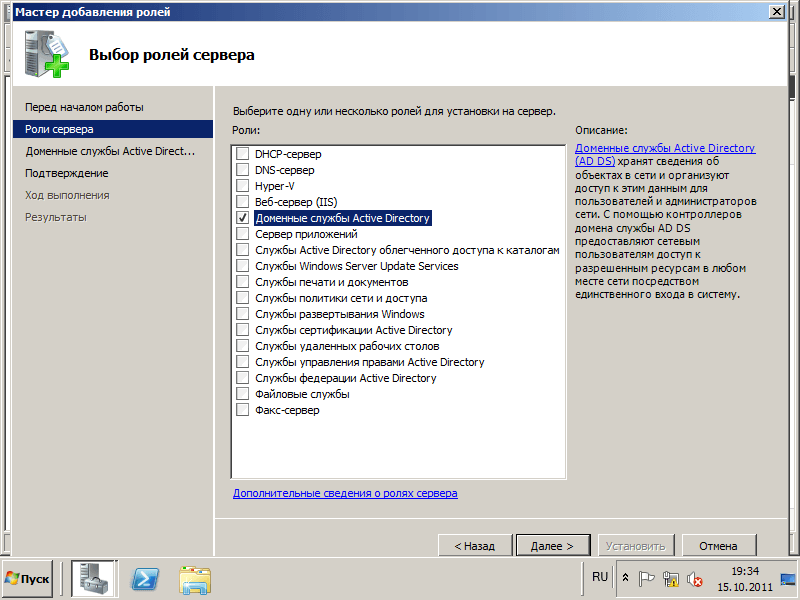
Task: Enable the Hyper-V role checkbox
Action: pos(242,185)
